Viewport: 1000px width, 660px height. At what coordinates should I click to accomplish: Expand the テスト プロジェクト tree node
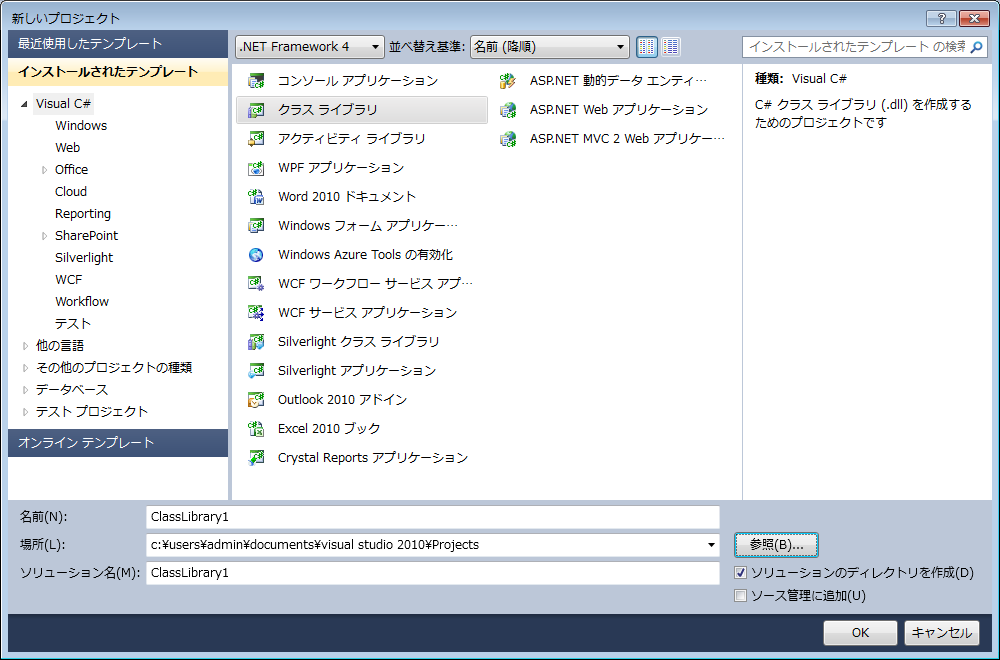(25, 412)
